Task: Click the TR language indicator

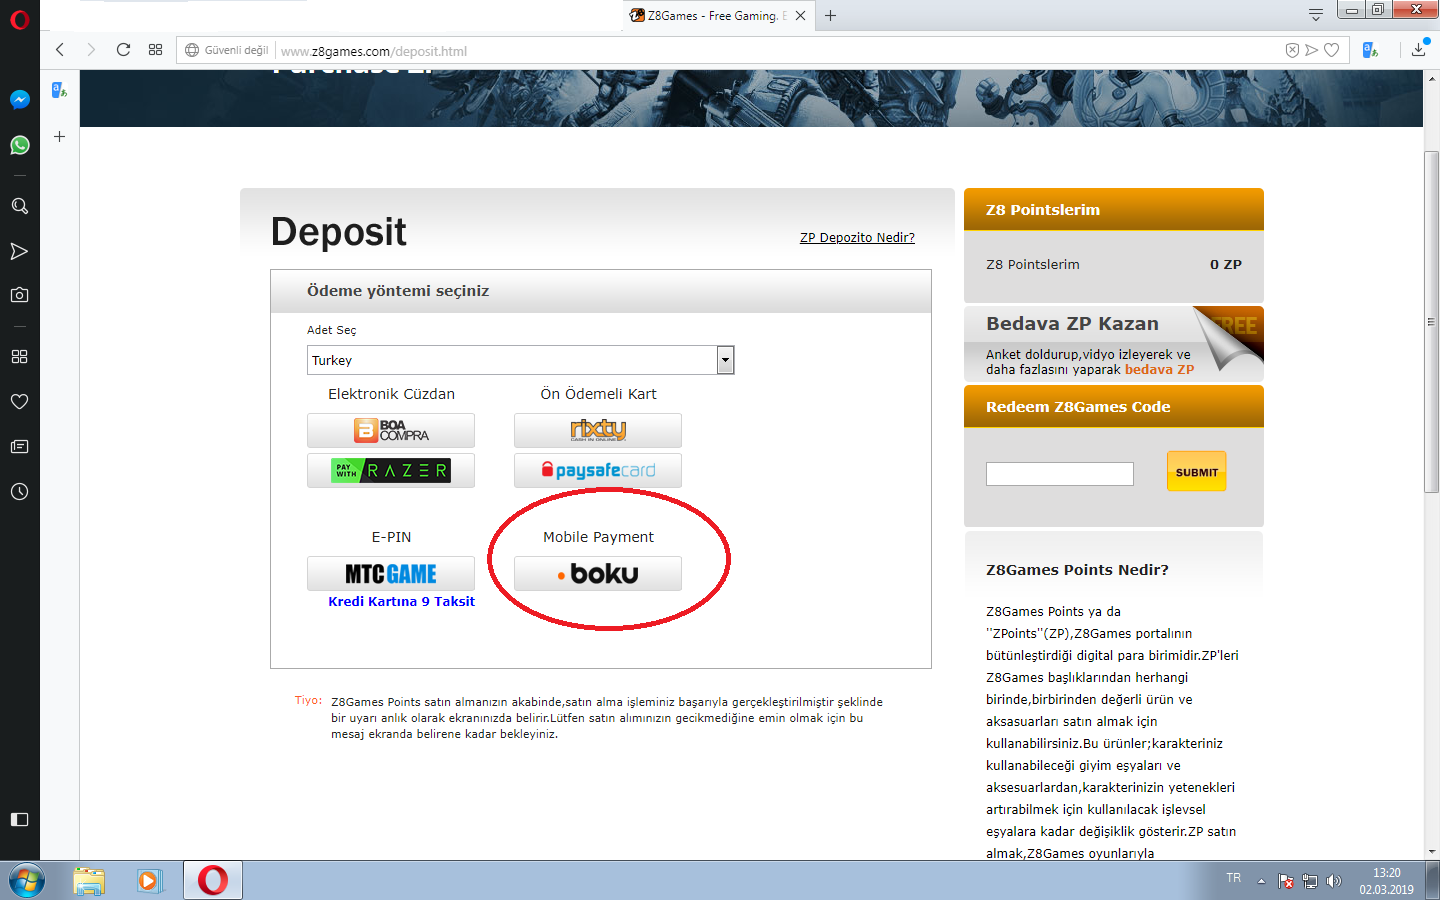Action: click(1233, 878)
